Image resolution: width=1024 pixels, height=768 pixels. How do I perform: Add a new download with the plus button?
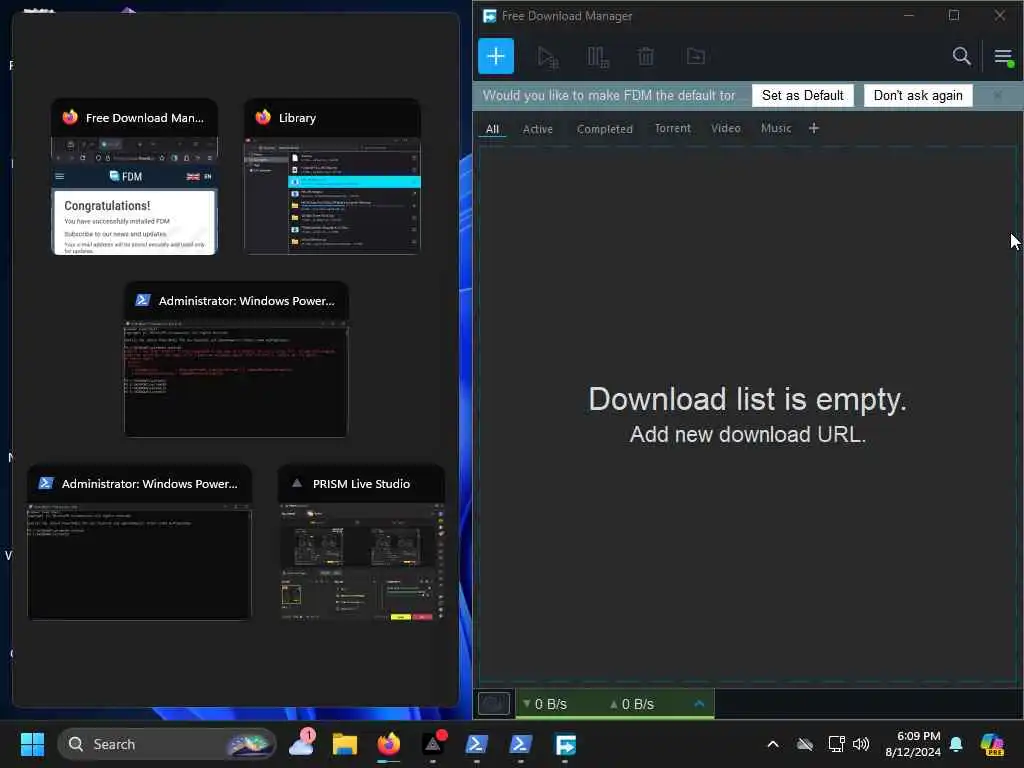[x=496, y=56]
